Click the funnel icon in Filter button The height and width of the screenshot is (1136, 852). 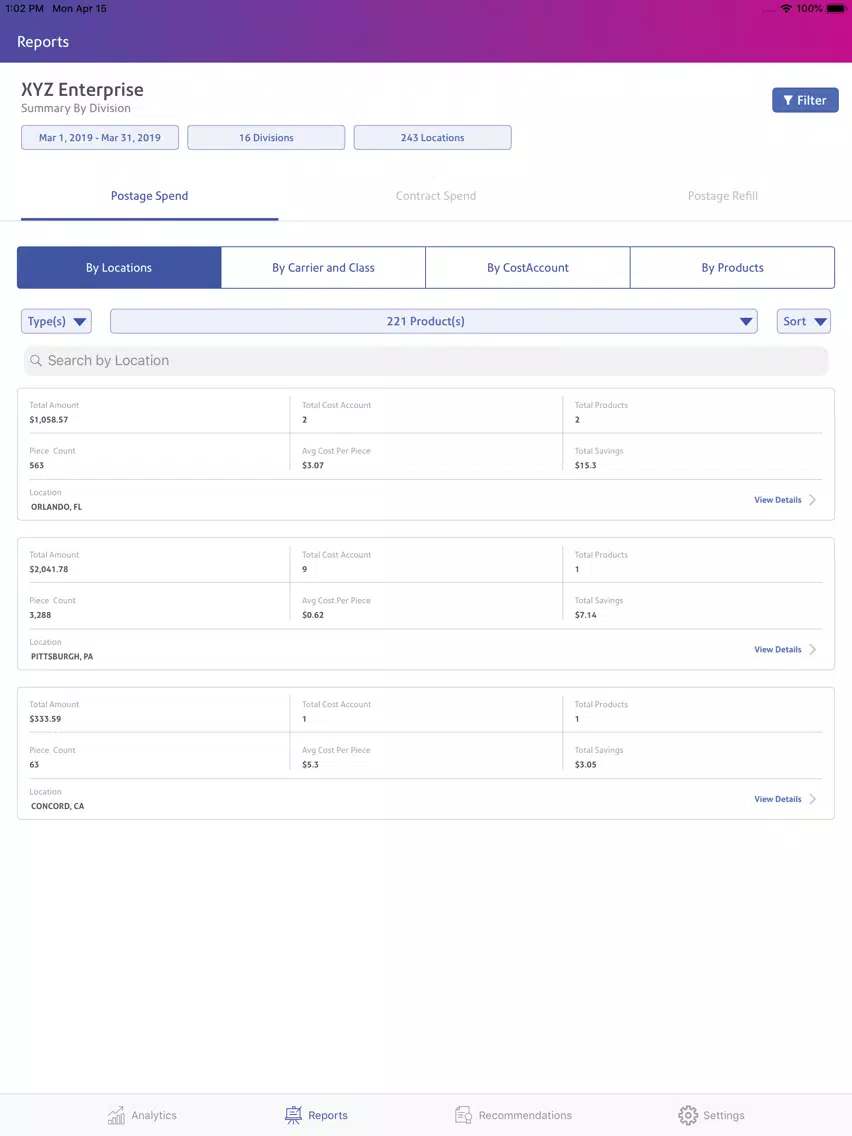pos(788,101)
